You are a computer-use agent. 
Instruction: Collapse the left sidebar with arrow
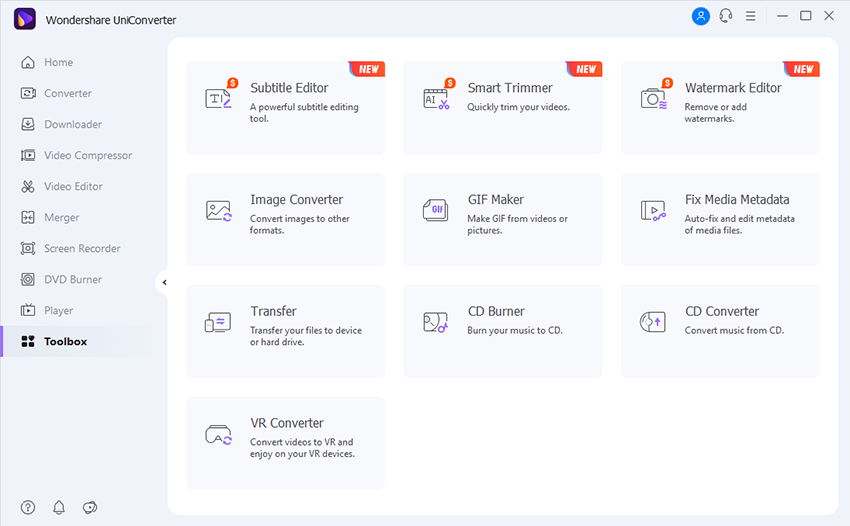tap(164, 283)
